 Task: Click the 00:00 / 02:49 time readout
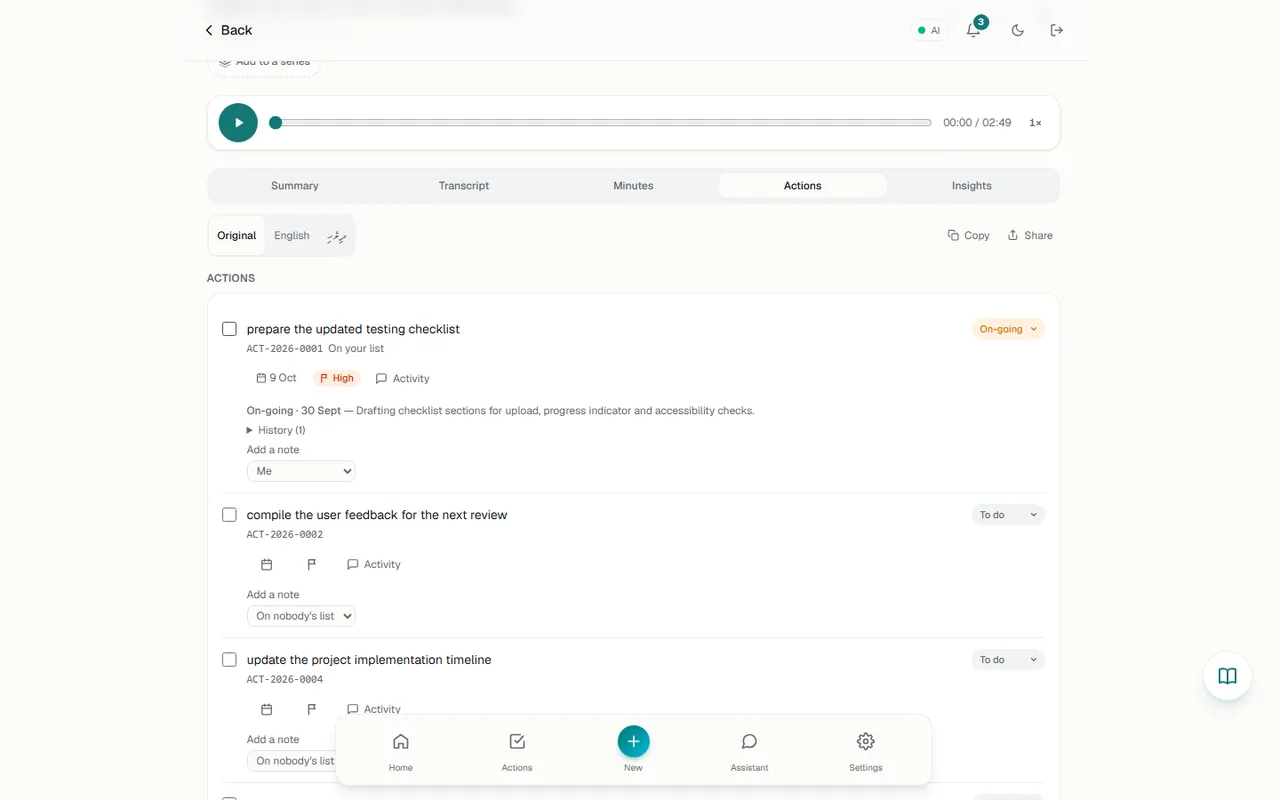point(977,123)
